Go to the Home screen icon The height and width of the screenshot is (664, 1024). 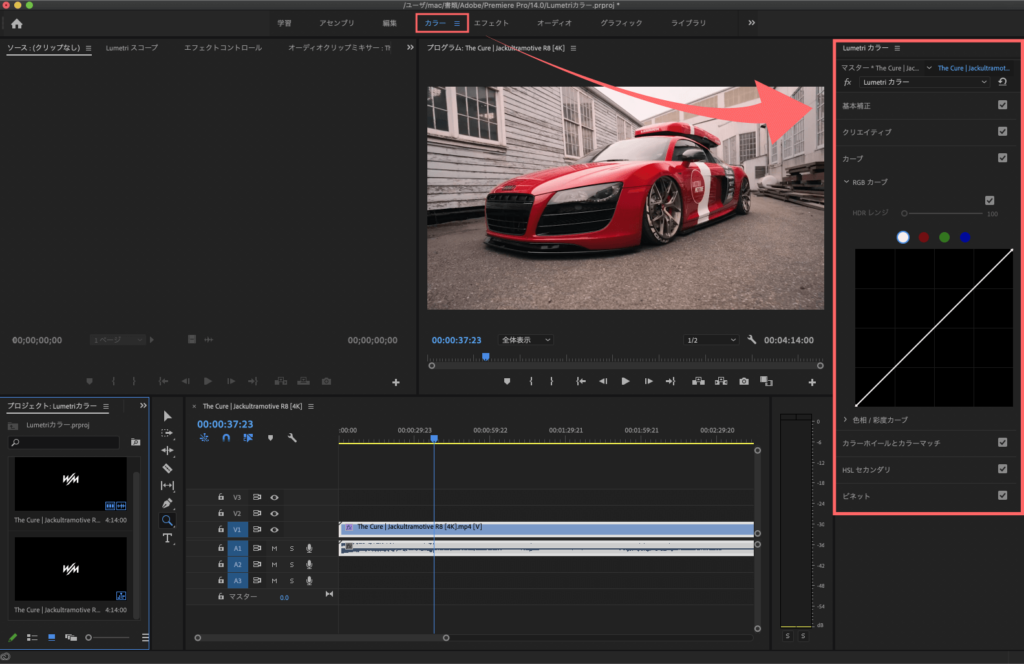point(17,24)
